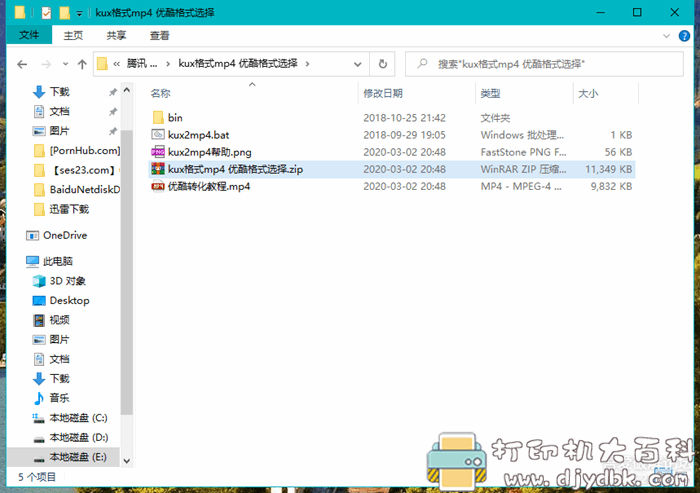Open 本地磁盘 (C:) drive
The image size is (700, 493).
78,418
